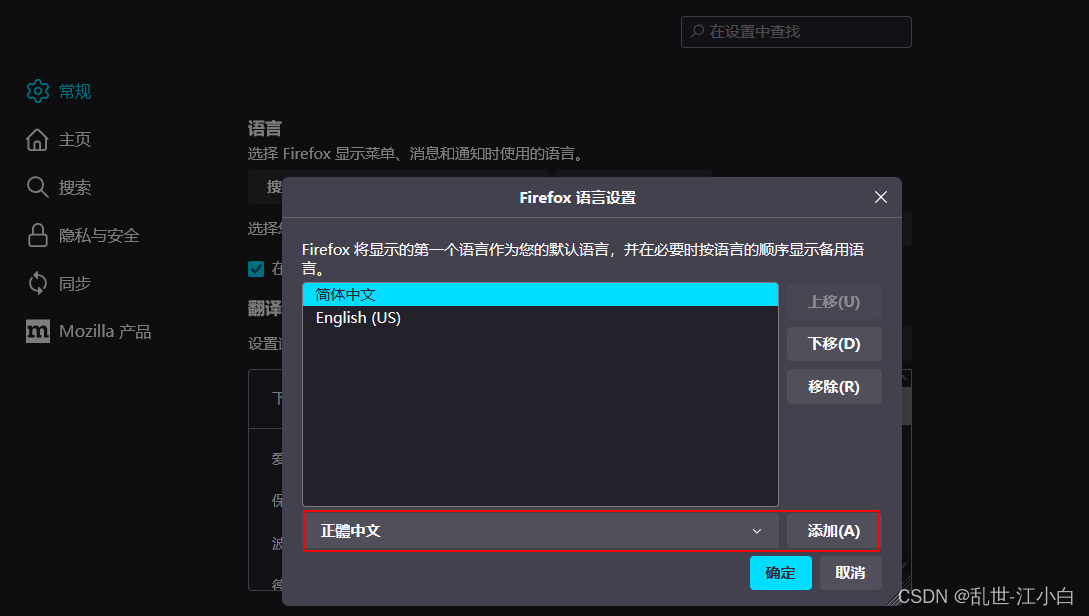1089x616 pixels.
Task: Close the Firefox 语言设置 dialog
Action: [x=881, y=197]
